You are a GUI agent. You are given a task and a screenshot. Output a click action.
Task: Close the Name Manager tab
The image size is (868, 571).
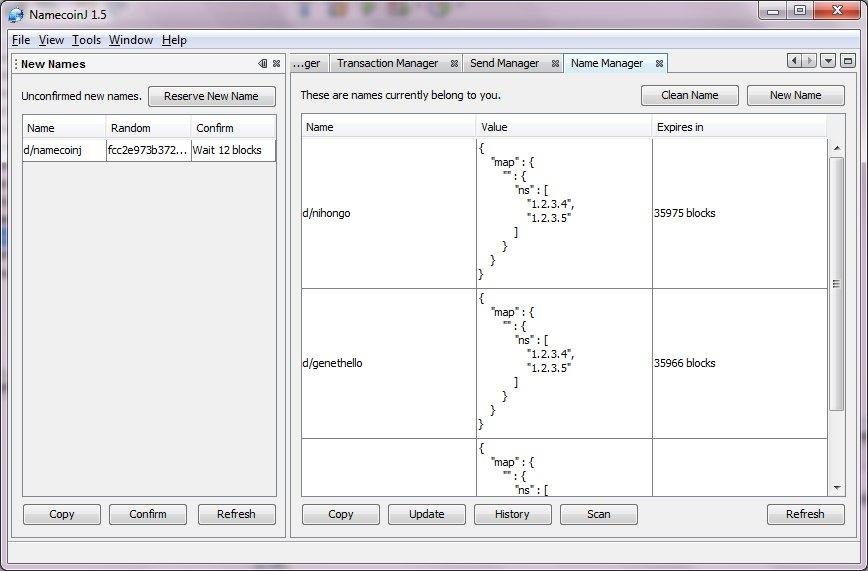(659, 64)
